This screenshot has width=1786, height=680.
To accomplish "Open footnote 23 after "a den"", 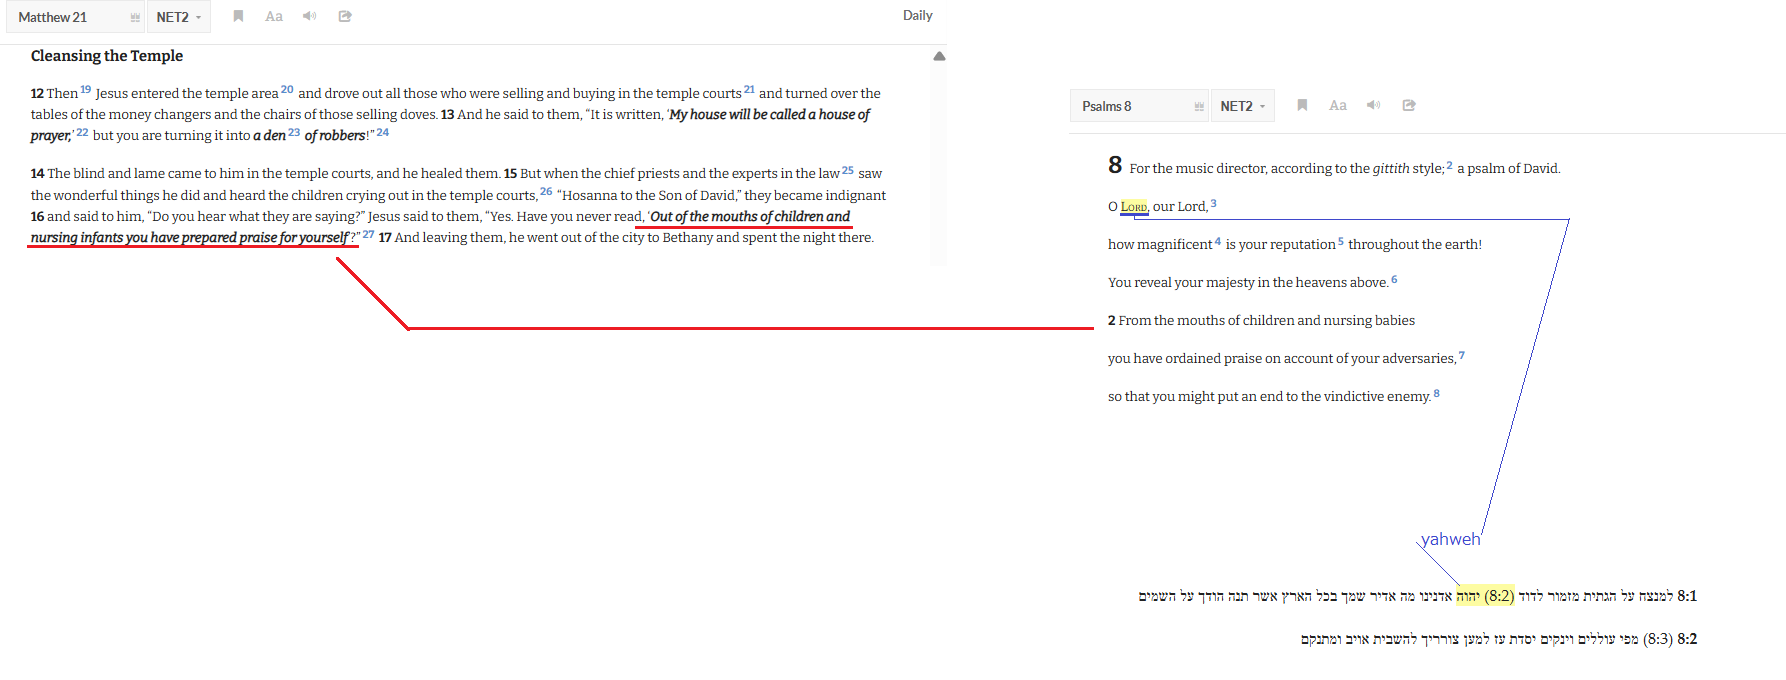I will point(294,132).
